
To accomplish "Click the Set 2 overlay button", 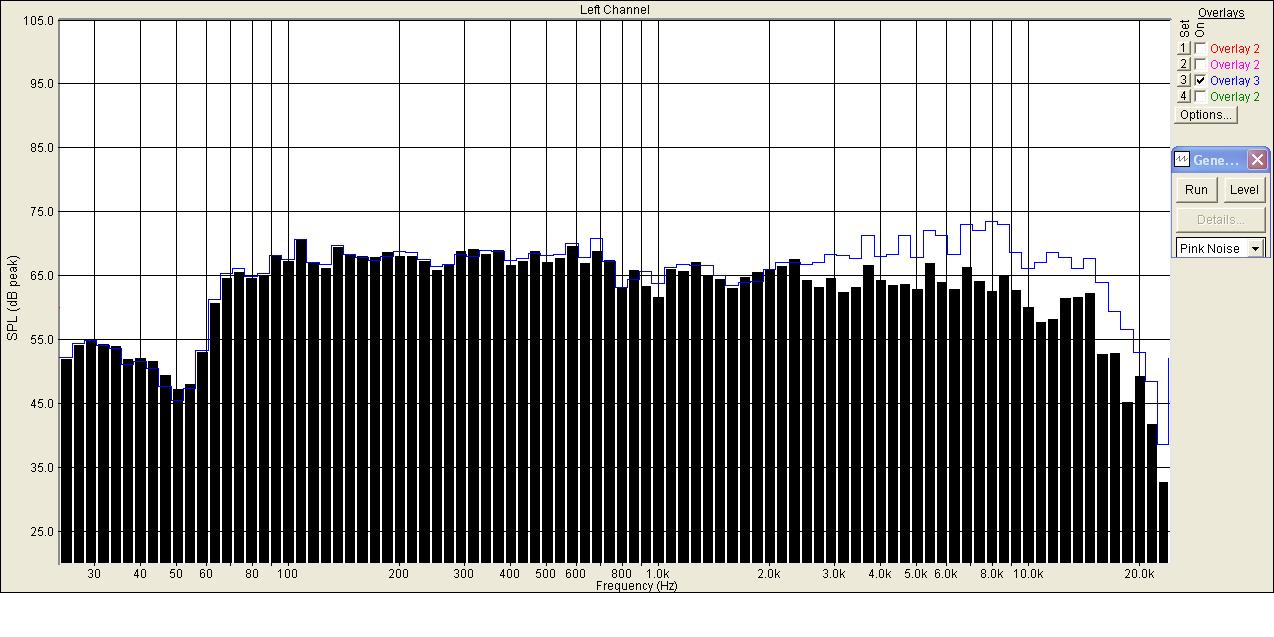I will [1184, 65].
